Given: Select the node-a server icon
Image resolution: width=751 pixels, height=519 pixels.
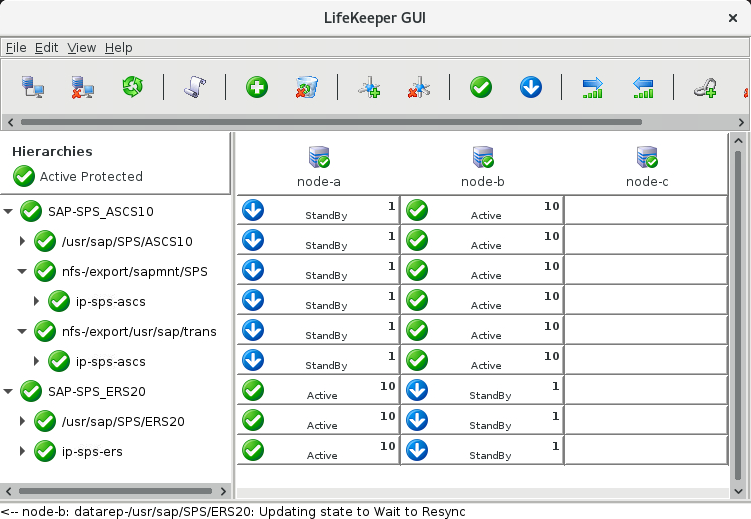Looking at the screenshot, I should click(x=319, y=157).
